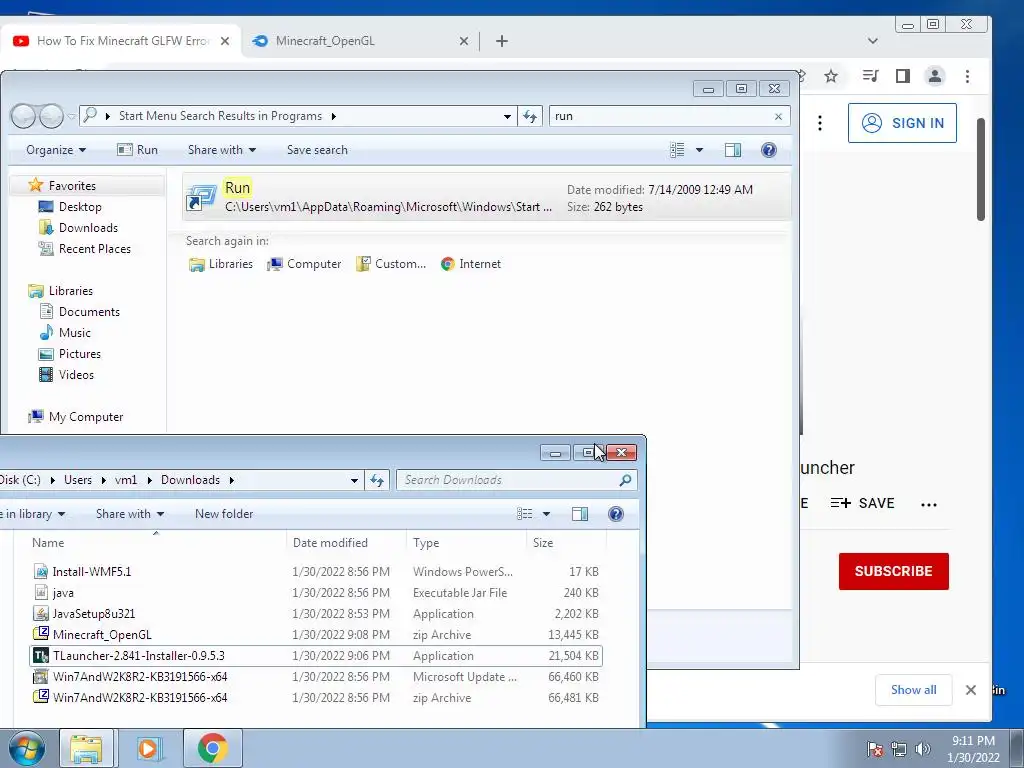Open a new Chrome tab

pos(502,41)
